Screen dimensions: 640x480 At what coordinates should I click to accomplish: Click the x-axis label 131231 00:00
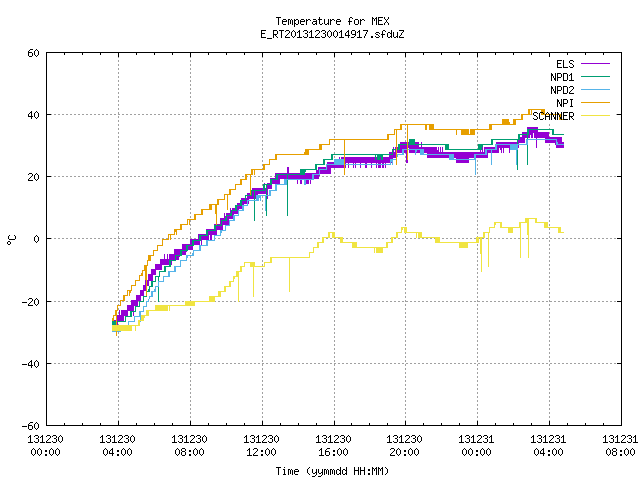pyautogui.click(x=476, y=446)
